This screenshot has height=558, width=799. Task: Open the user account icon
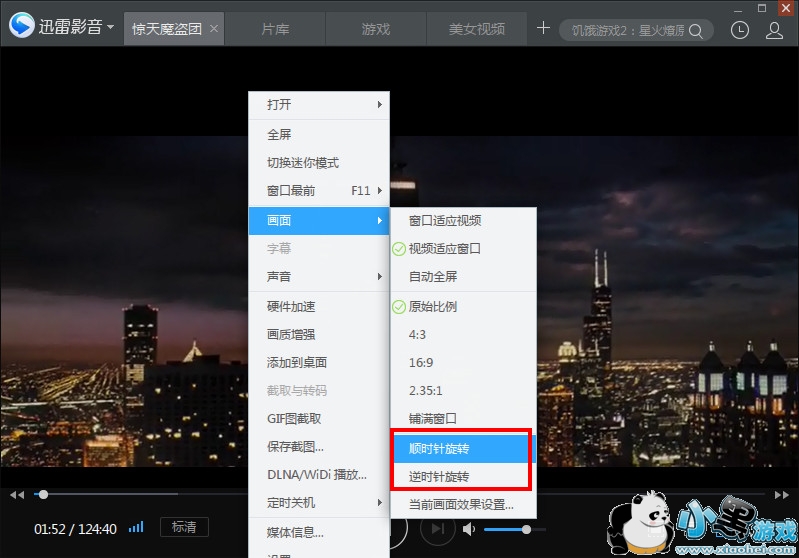(774, 31)
